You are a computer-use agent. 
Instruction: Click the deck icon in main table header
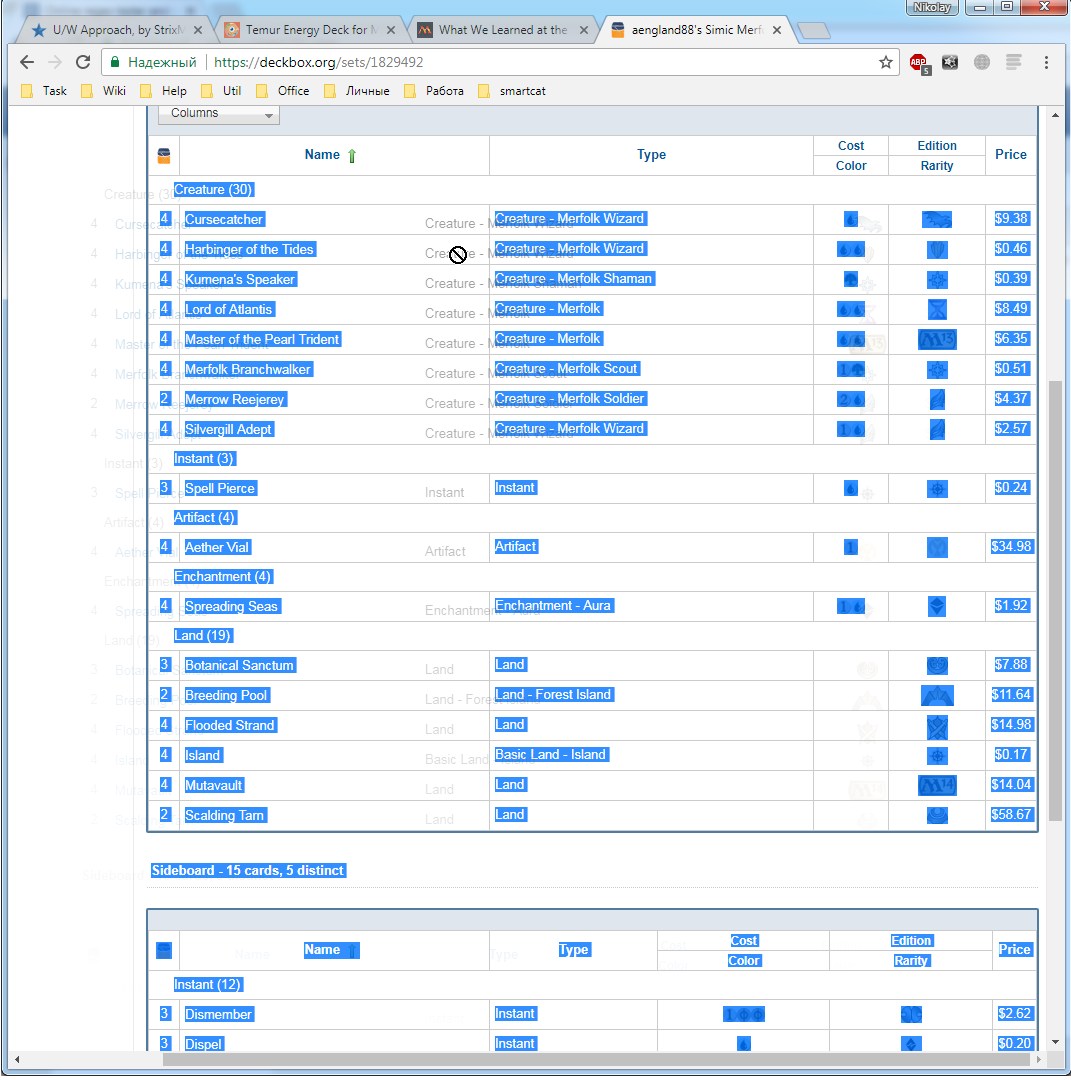click(x=164, y=156)
